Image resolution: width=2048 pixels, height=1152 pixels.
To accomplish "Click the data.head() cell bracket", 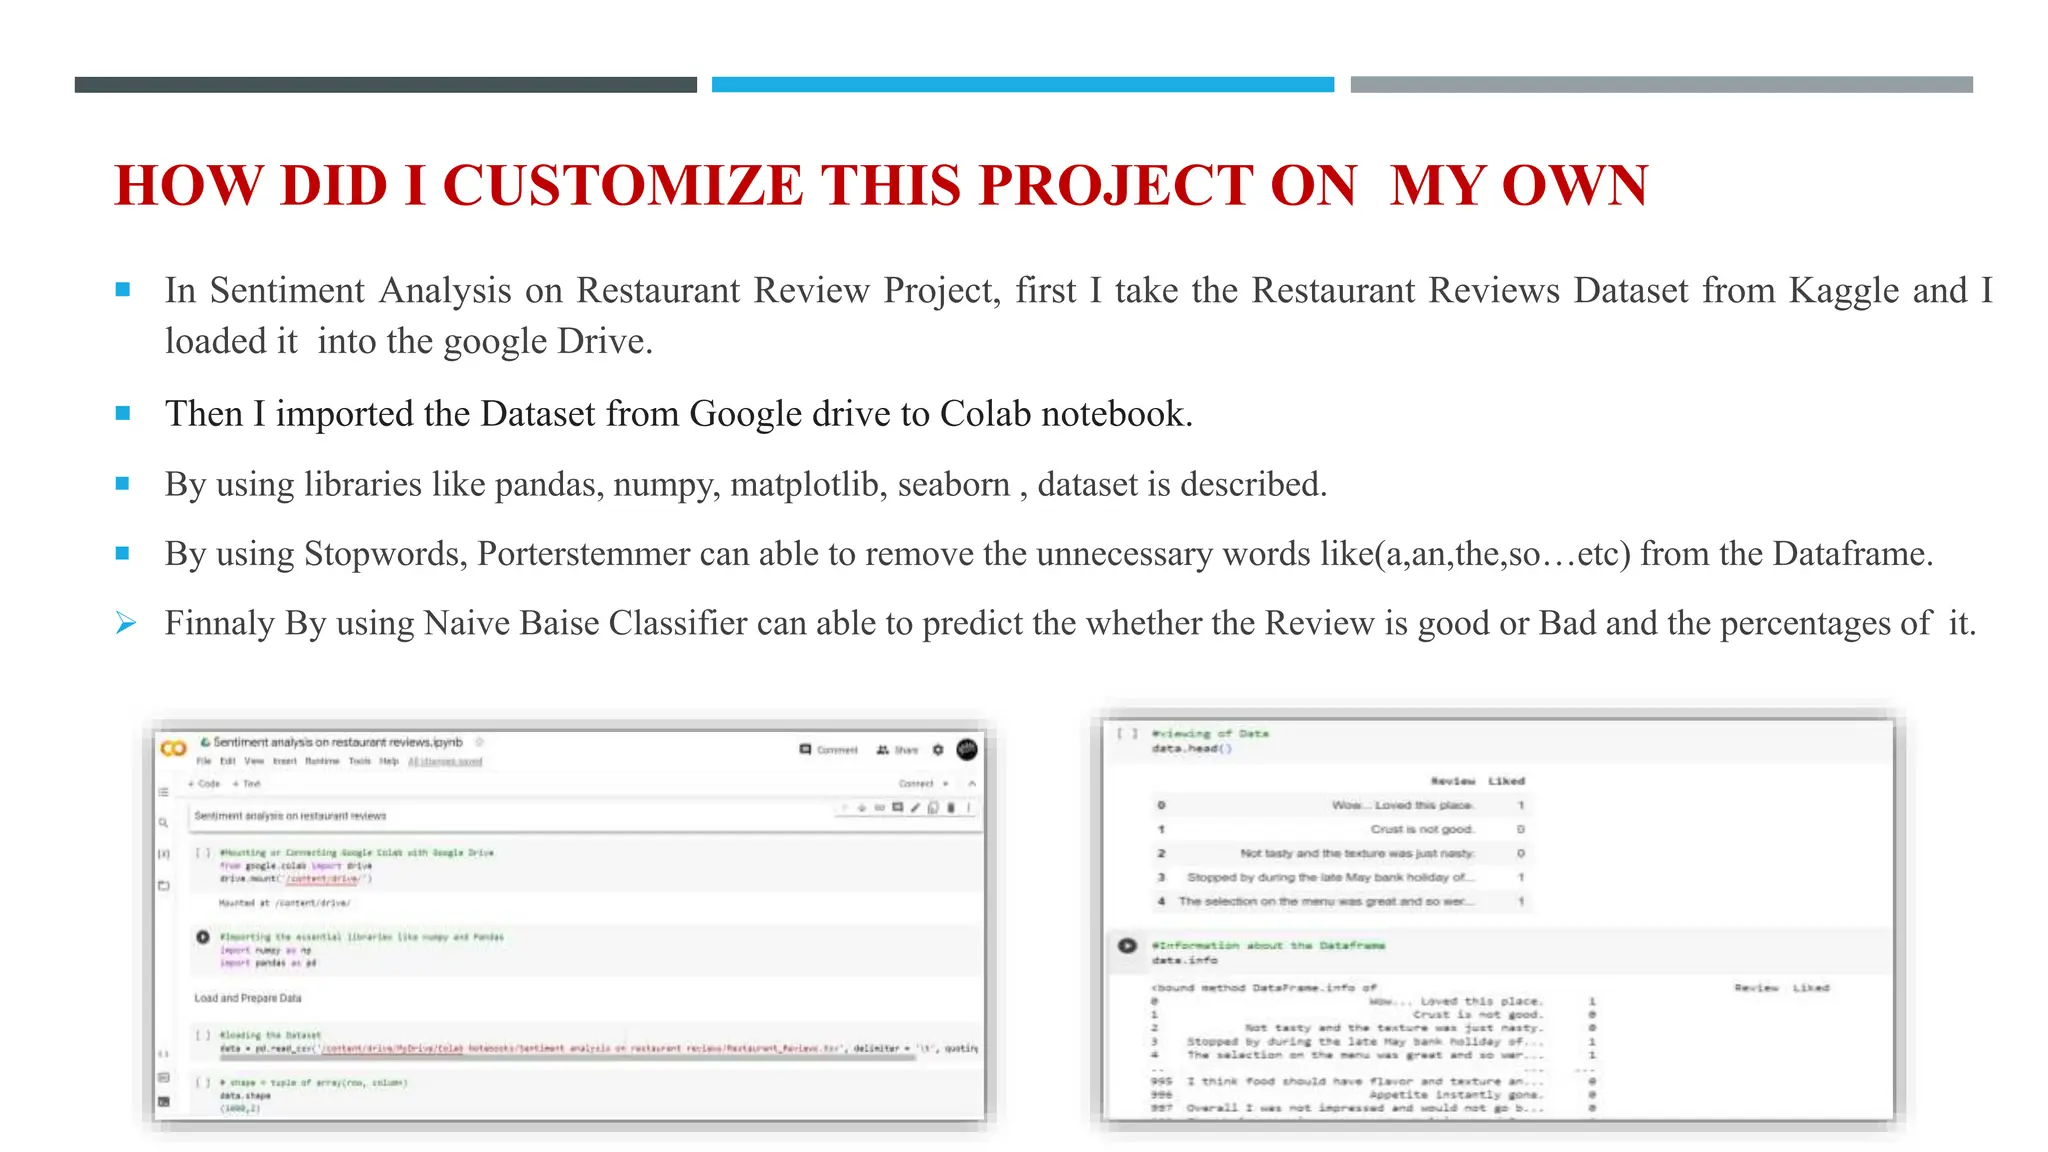I will (x=1127, y=734).
